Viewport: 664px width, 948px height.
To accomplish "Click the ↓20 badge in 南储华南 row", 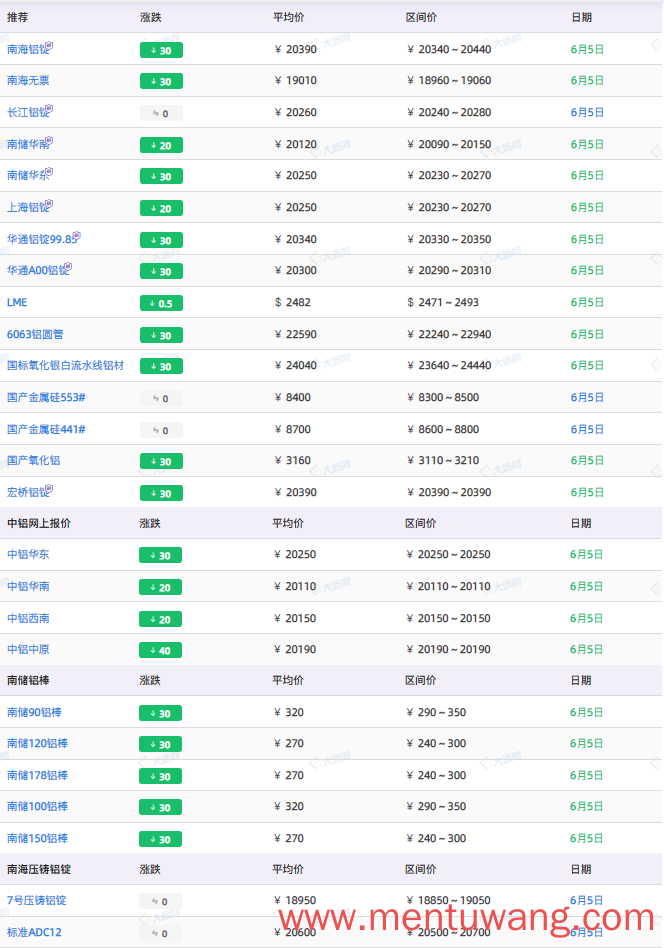I will pyautogui.click(x=161, y=145).
